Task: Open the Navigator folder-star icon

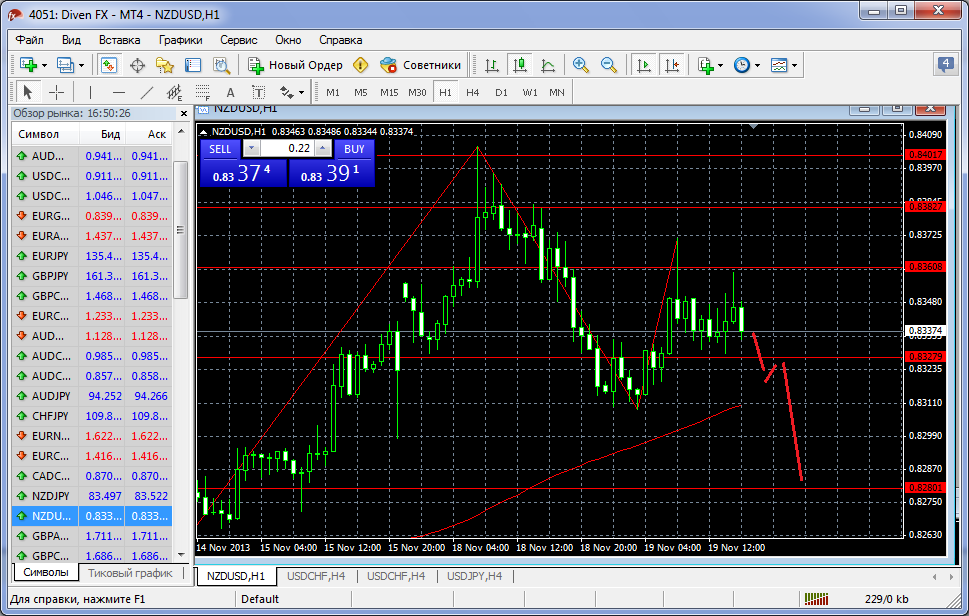Action: point(165,65)
